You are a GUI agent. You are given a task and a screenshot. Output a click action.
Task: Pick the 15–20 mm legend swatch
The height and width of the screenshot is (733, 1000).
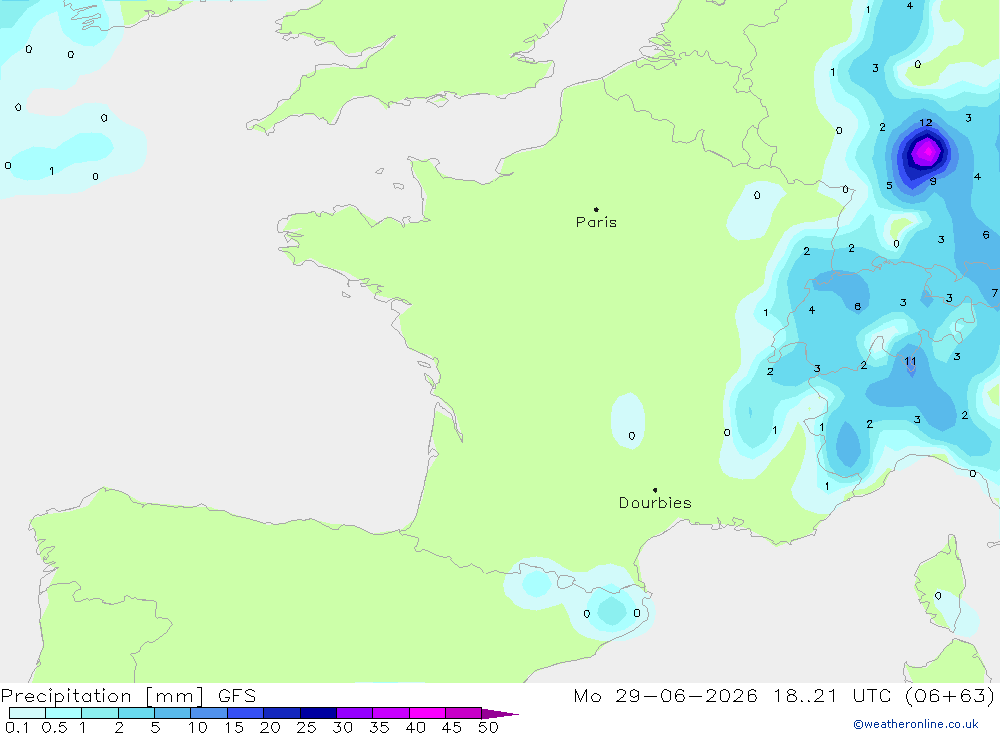click(246, 713)
